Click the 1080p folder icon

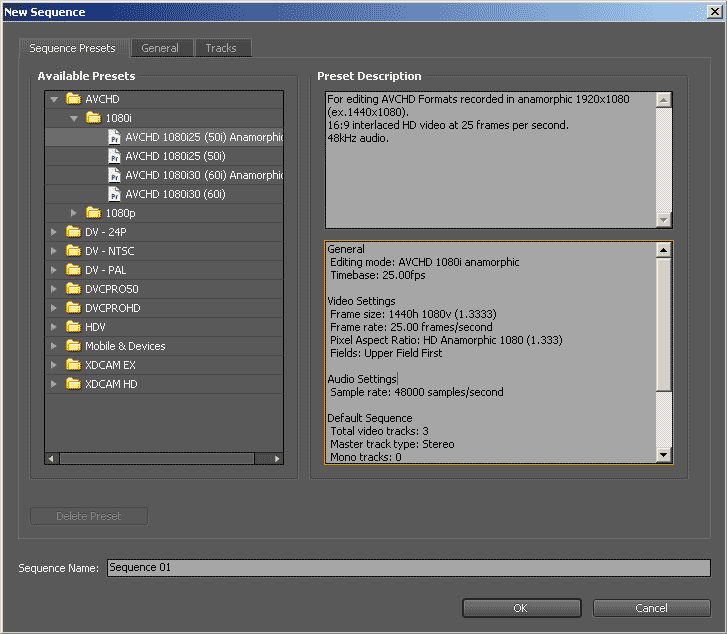[93, 213]
